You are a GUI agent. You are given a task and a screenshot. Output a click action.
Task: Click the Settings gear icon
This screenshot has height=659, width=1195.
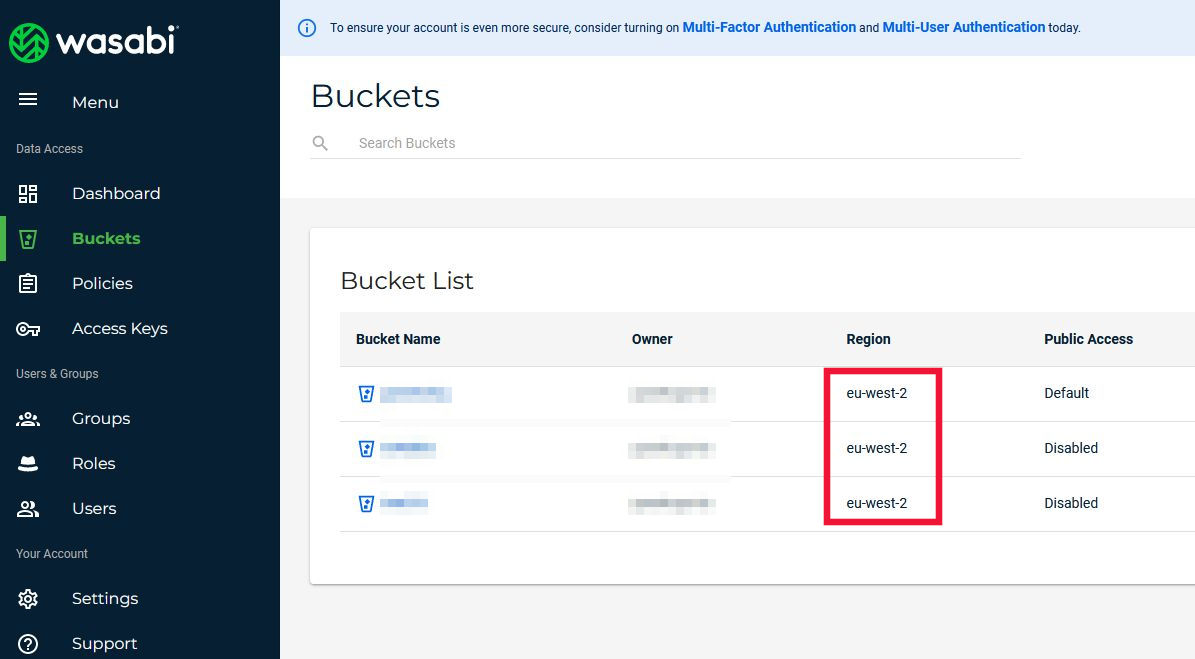pos(28,599)
